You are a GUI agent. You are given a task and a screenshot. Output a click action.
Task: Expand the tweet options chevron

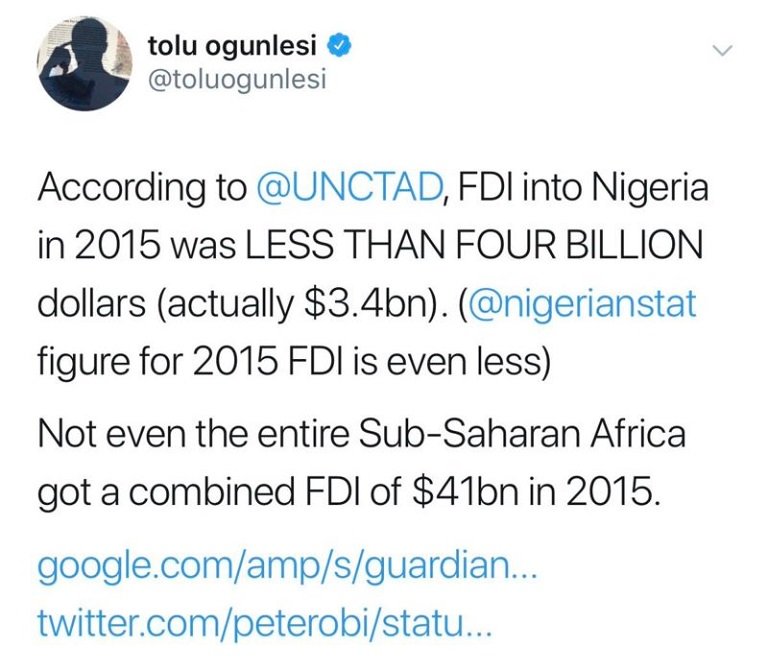tap(721, 50)
